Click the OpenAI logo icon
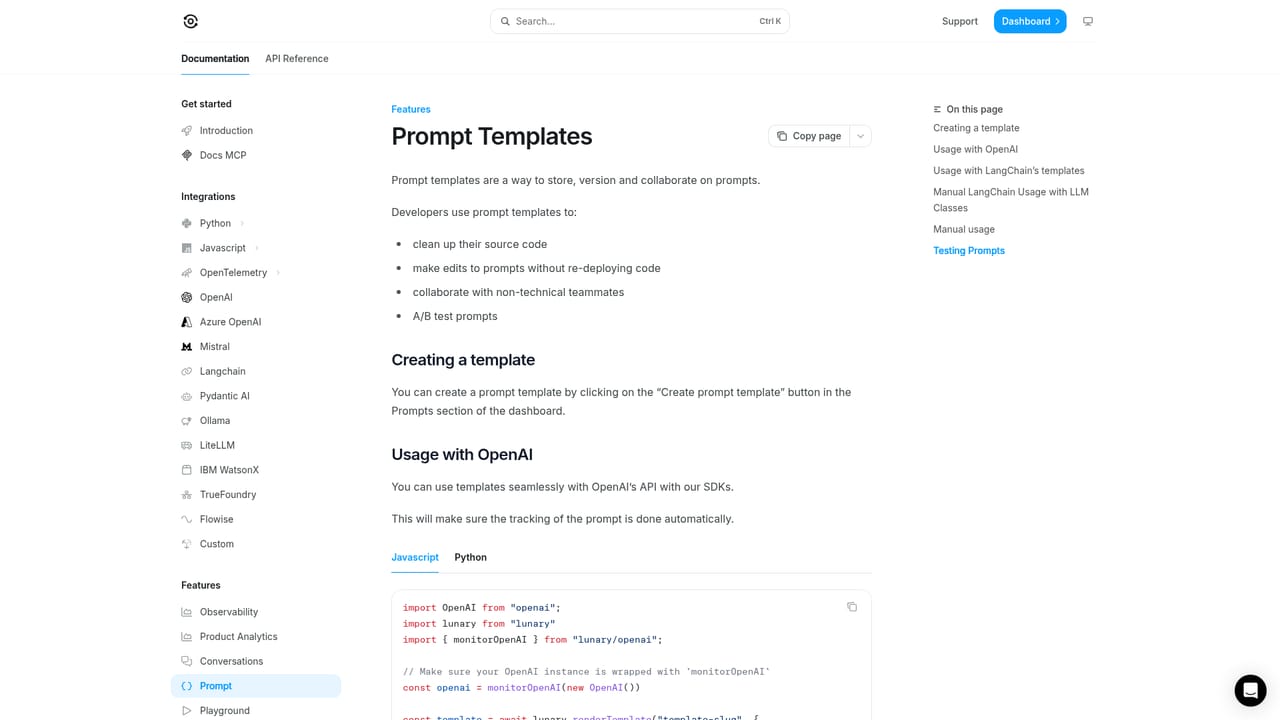 coord(187,297)
